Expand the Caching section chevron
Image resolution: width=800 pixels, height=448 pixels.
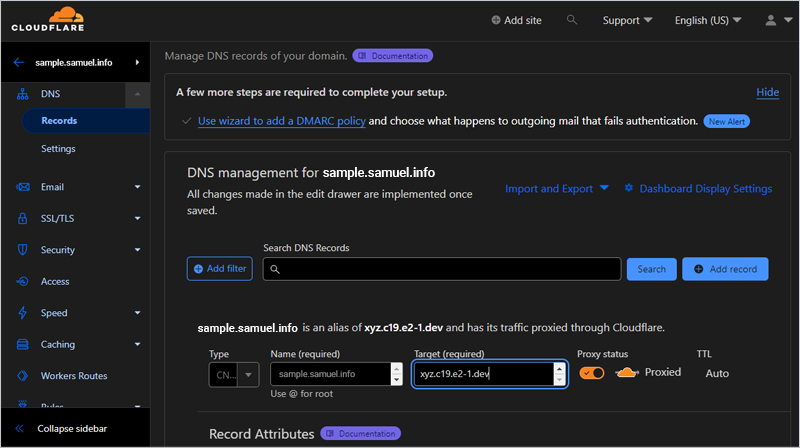(137, 344)
